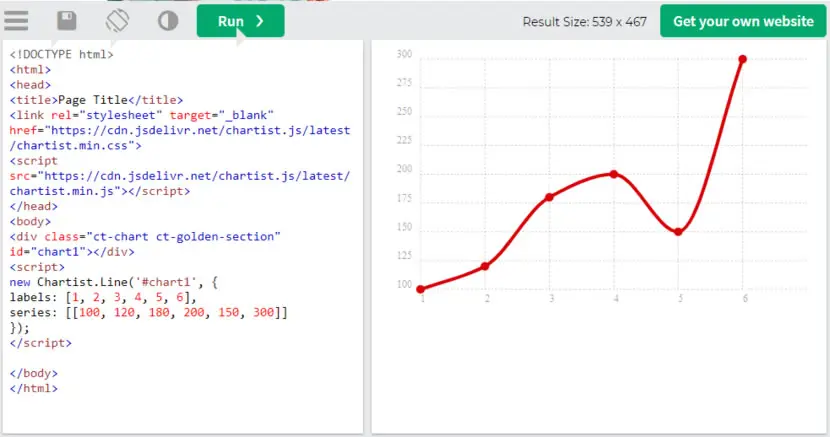Click the series data line in code
Image resolution: width=830 pixels, height=437 pixels.
[149, 312]
